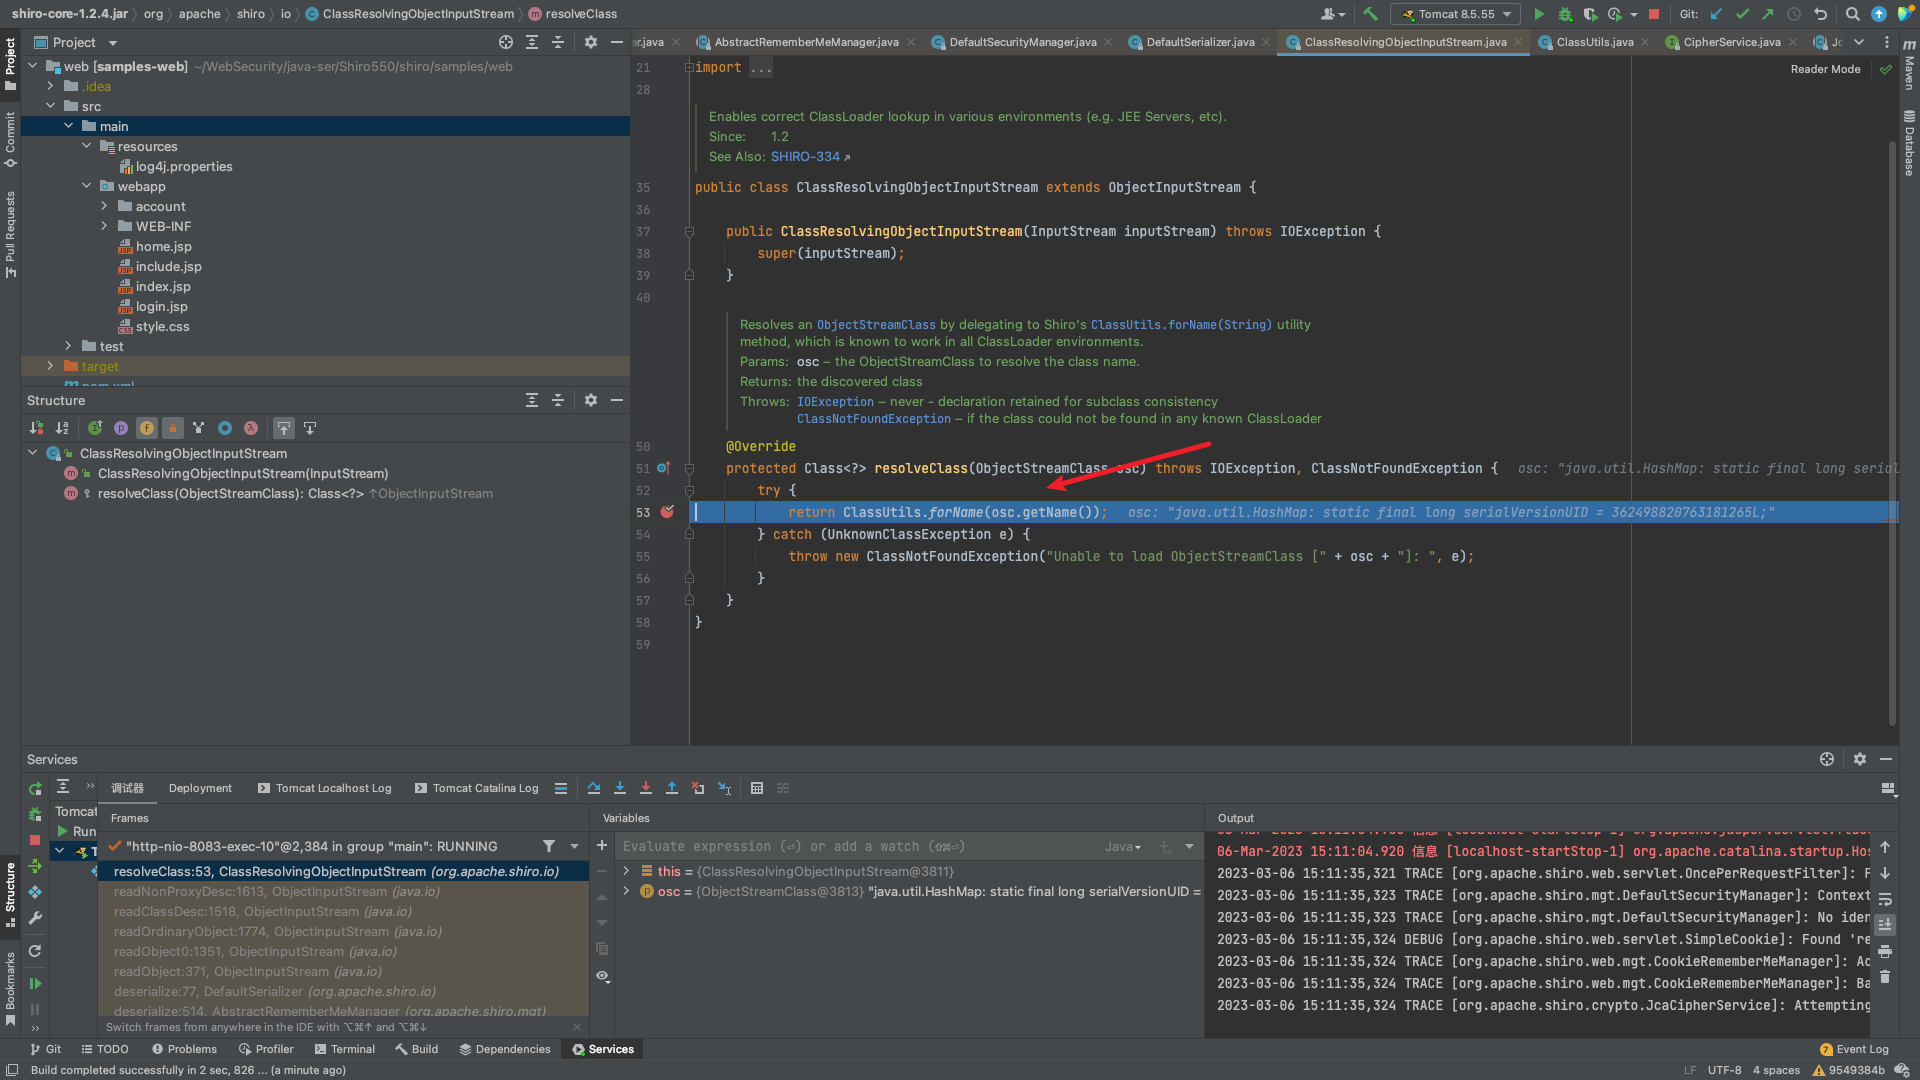This screenshot has width=1920, height=1080.
Task: Open login.jsp in Project tree
Action: [x=161, y=306]
